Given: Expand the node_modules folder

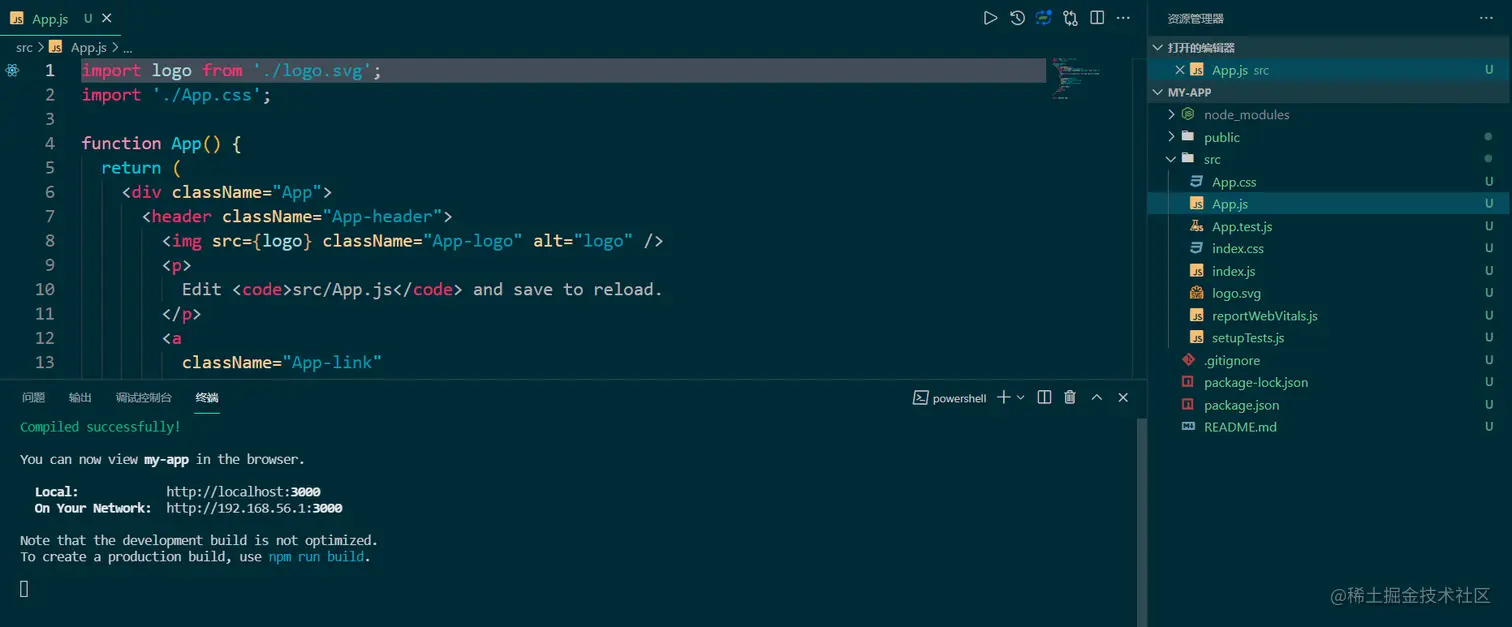Looking at the screenshot, I should 1171,115.
